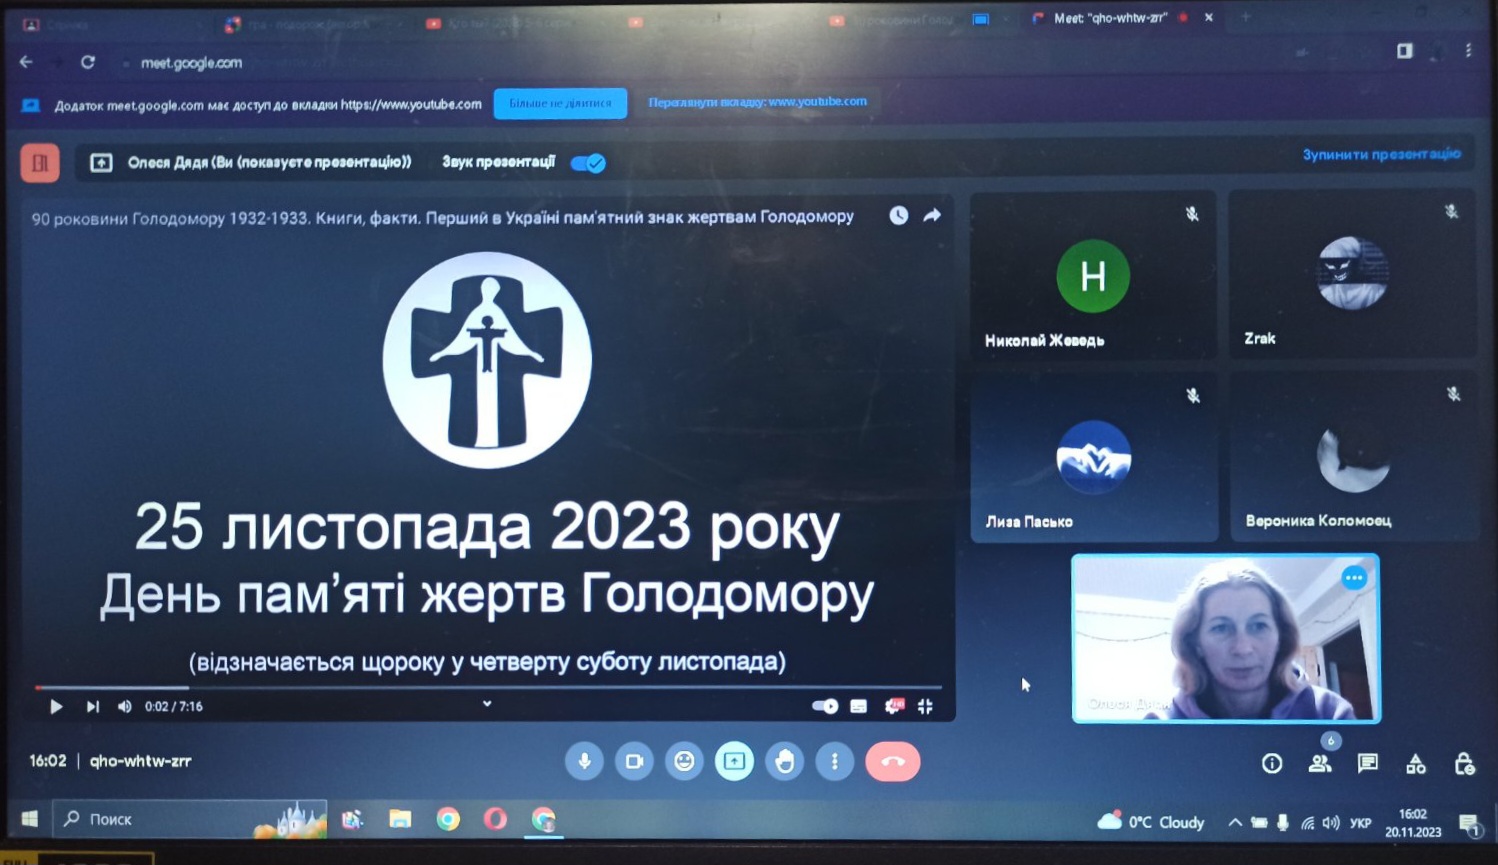Toggle YouTube autoplay switch in player
The width and height of the screenshot is (1498, 865).
tap(825, 706)
